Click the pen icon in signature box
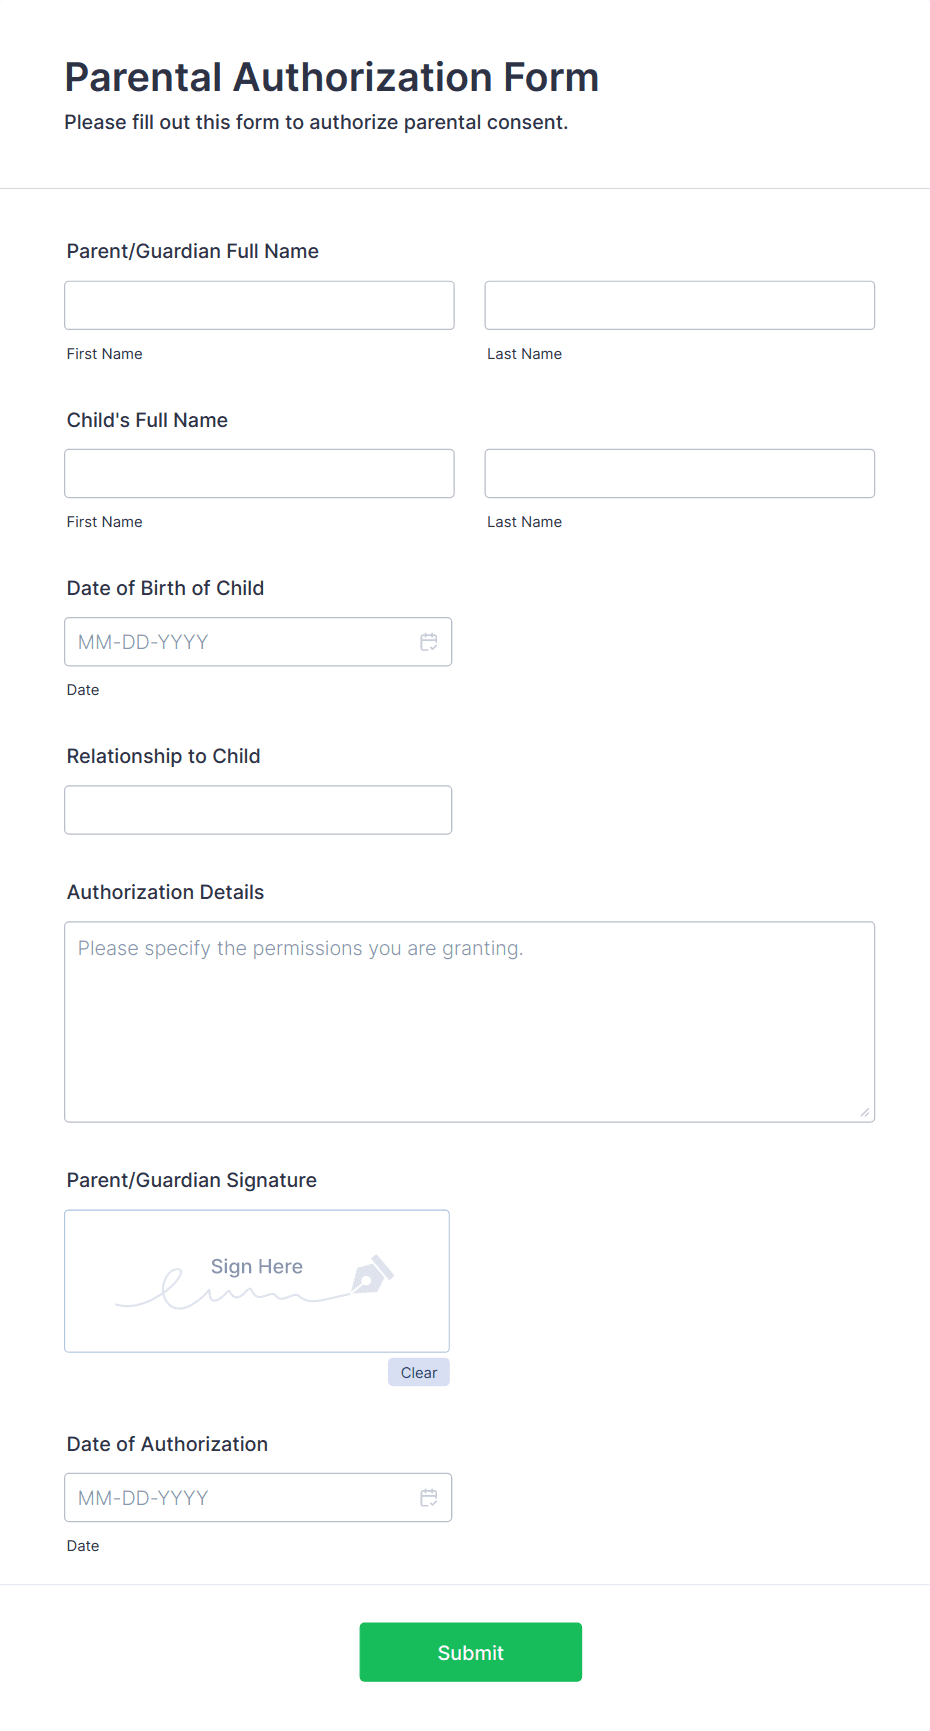This screenshot has height=1731, width=930. tap(372, 1275)
